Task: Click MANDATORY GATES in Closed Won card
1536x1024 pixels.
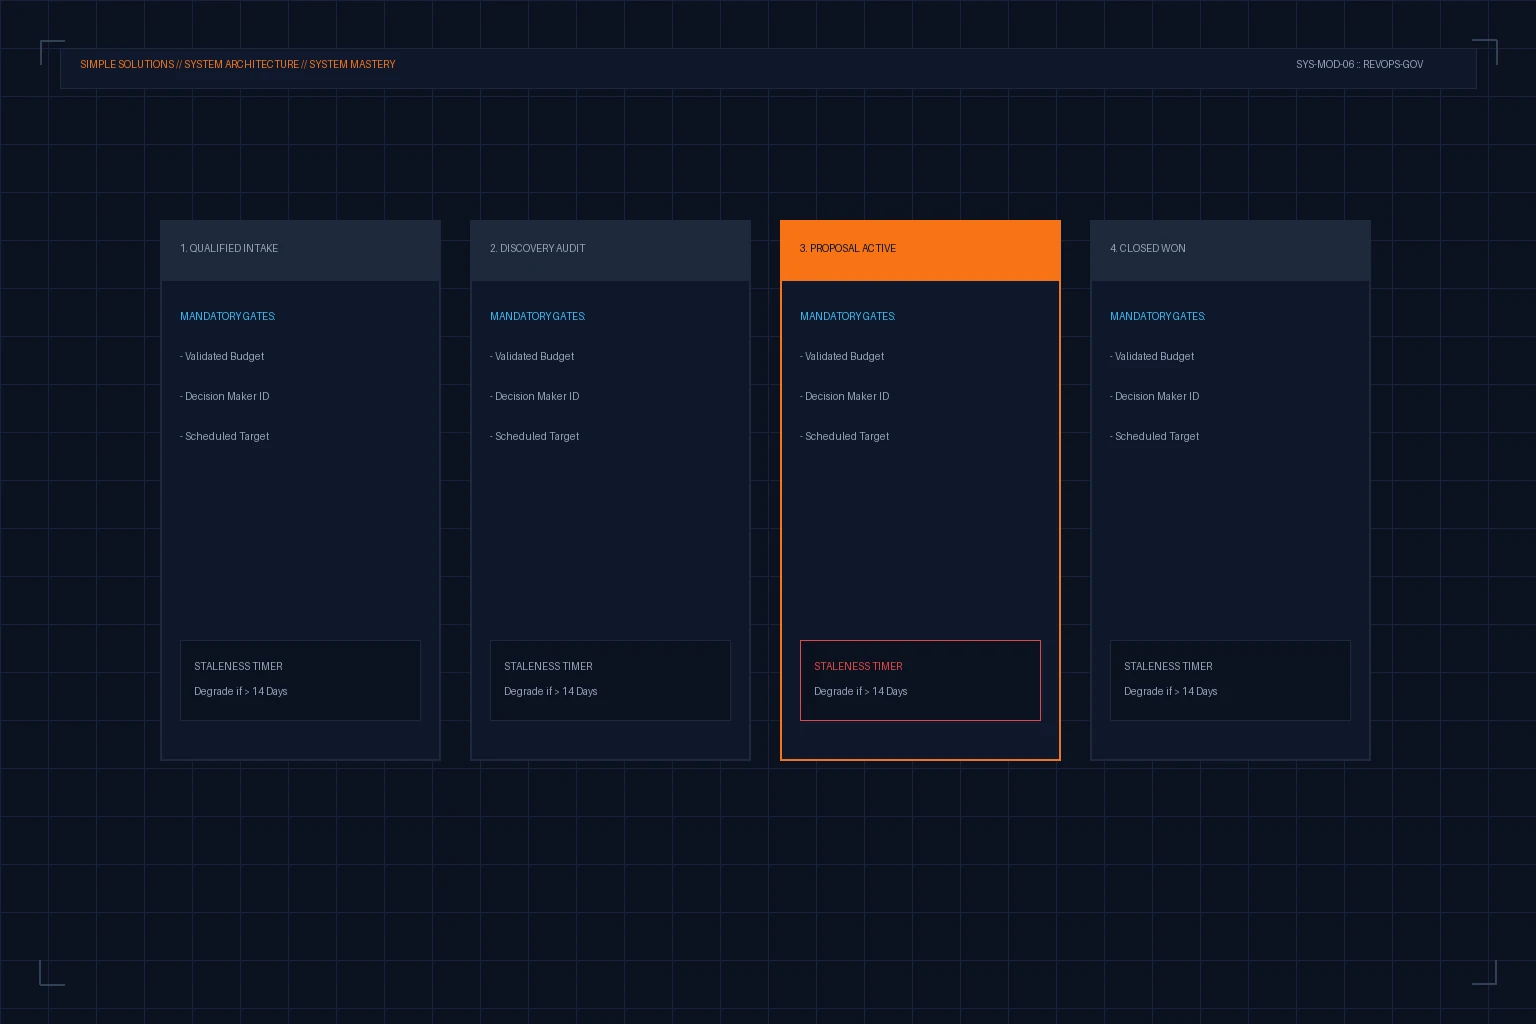Action: click(x=1158, y=316)
